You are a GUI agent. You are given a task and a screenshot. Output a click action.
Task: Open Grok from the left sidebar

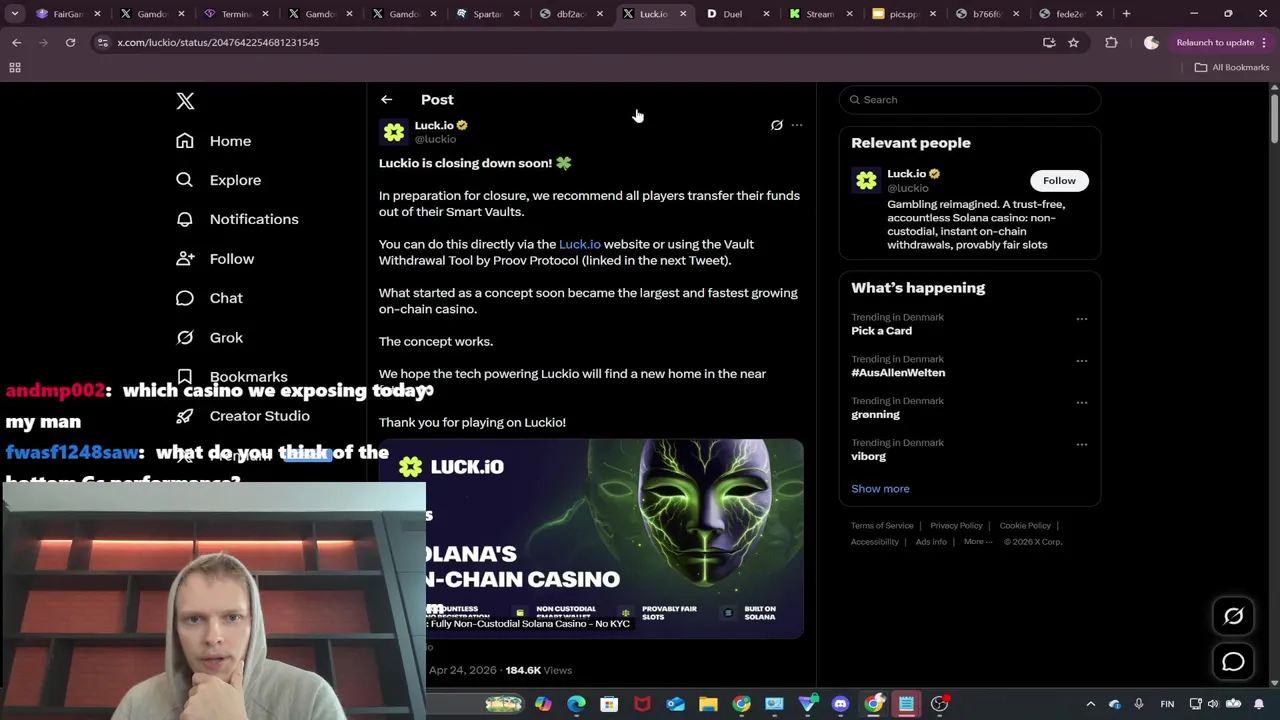click(209, 338)
